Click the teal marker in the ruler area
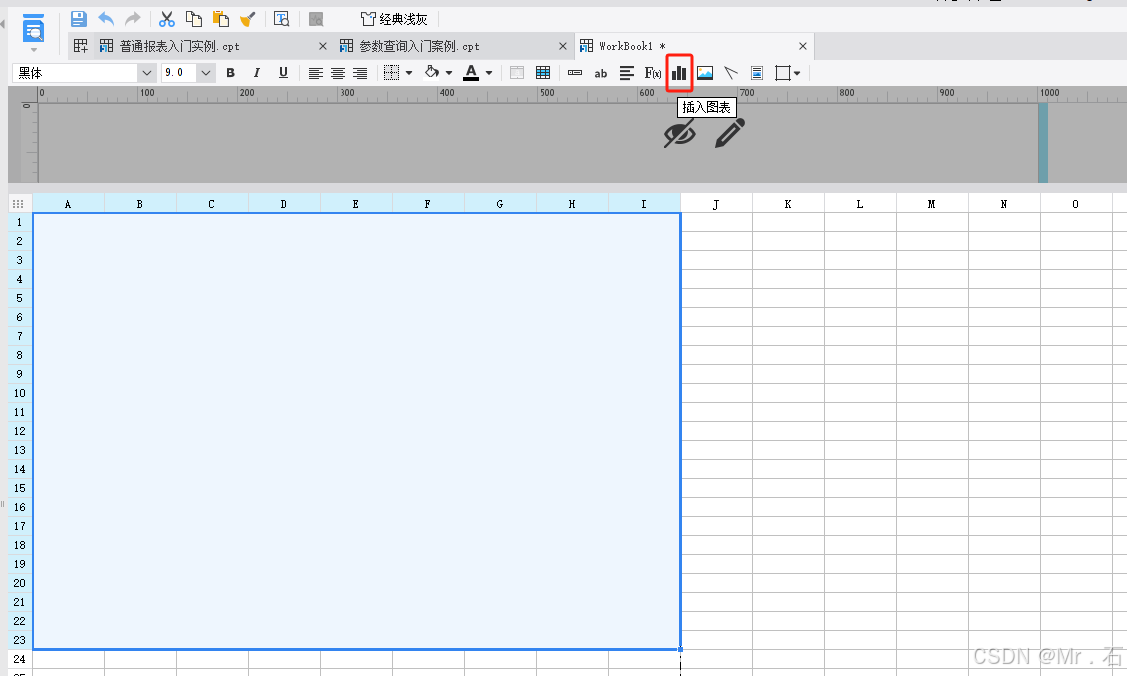 (x=1043, y=143)
